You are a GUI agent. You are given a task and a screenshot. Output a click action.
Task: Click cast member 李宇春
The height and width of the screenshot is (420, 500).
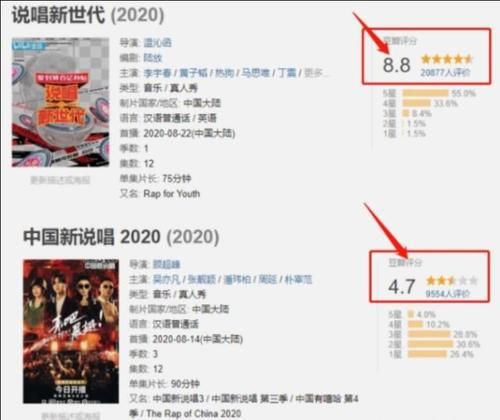tap(157, 73)
